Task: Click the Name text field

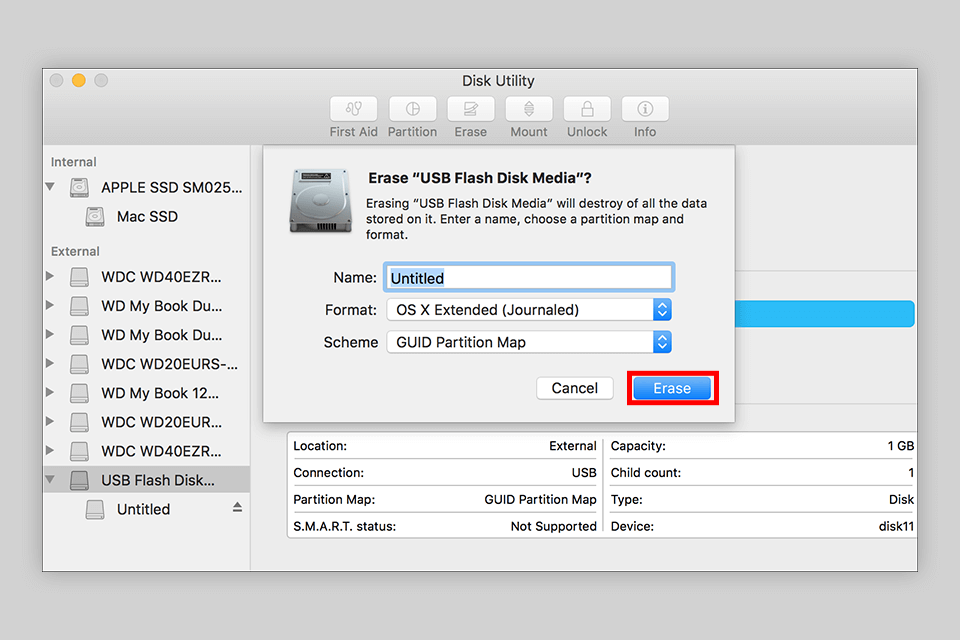Action: coord(528,278)
